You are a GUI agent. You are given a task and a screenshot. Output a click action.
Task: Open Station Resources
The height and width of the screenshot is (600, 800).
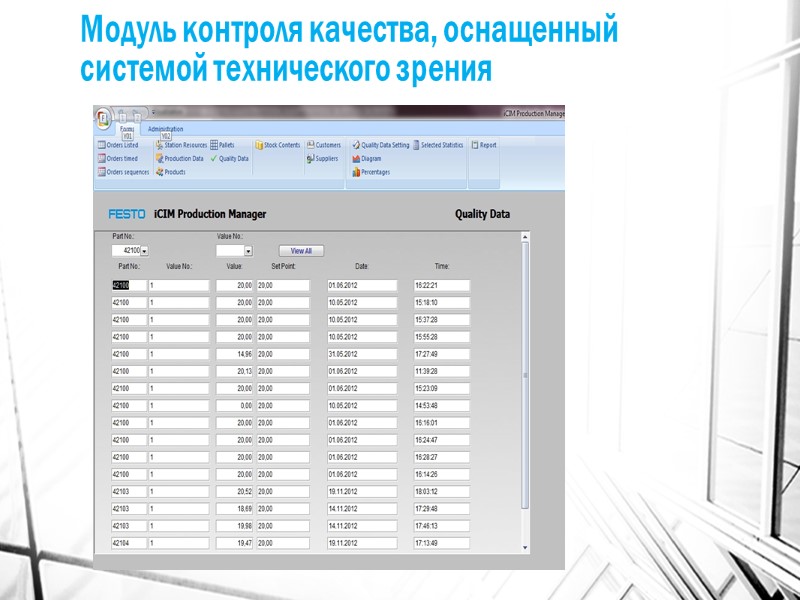pos(182,145)
